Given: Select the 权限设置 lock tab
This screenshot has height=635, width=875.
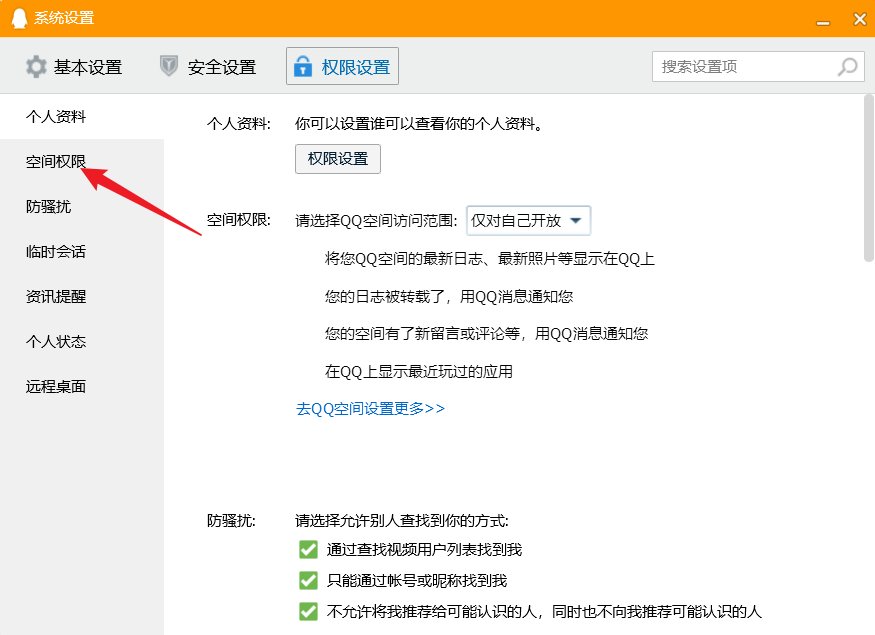Looking at the screenshot, I should point(342,66).
